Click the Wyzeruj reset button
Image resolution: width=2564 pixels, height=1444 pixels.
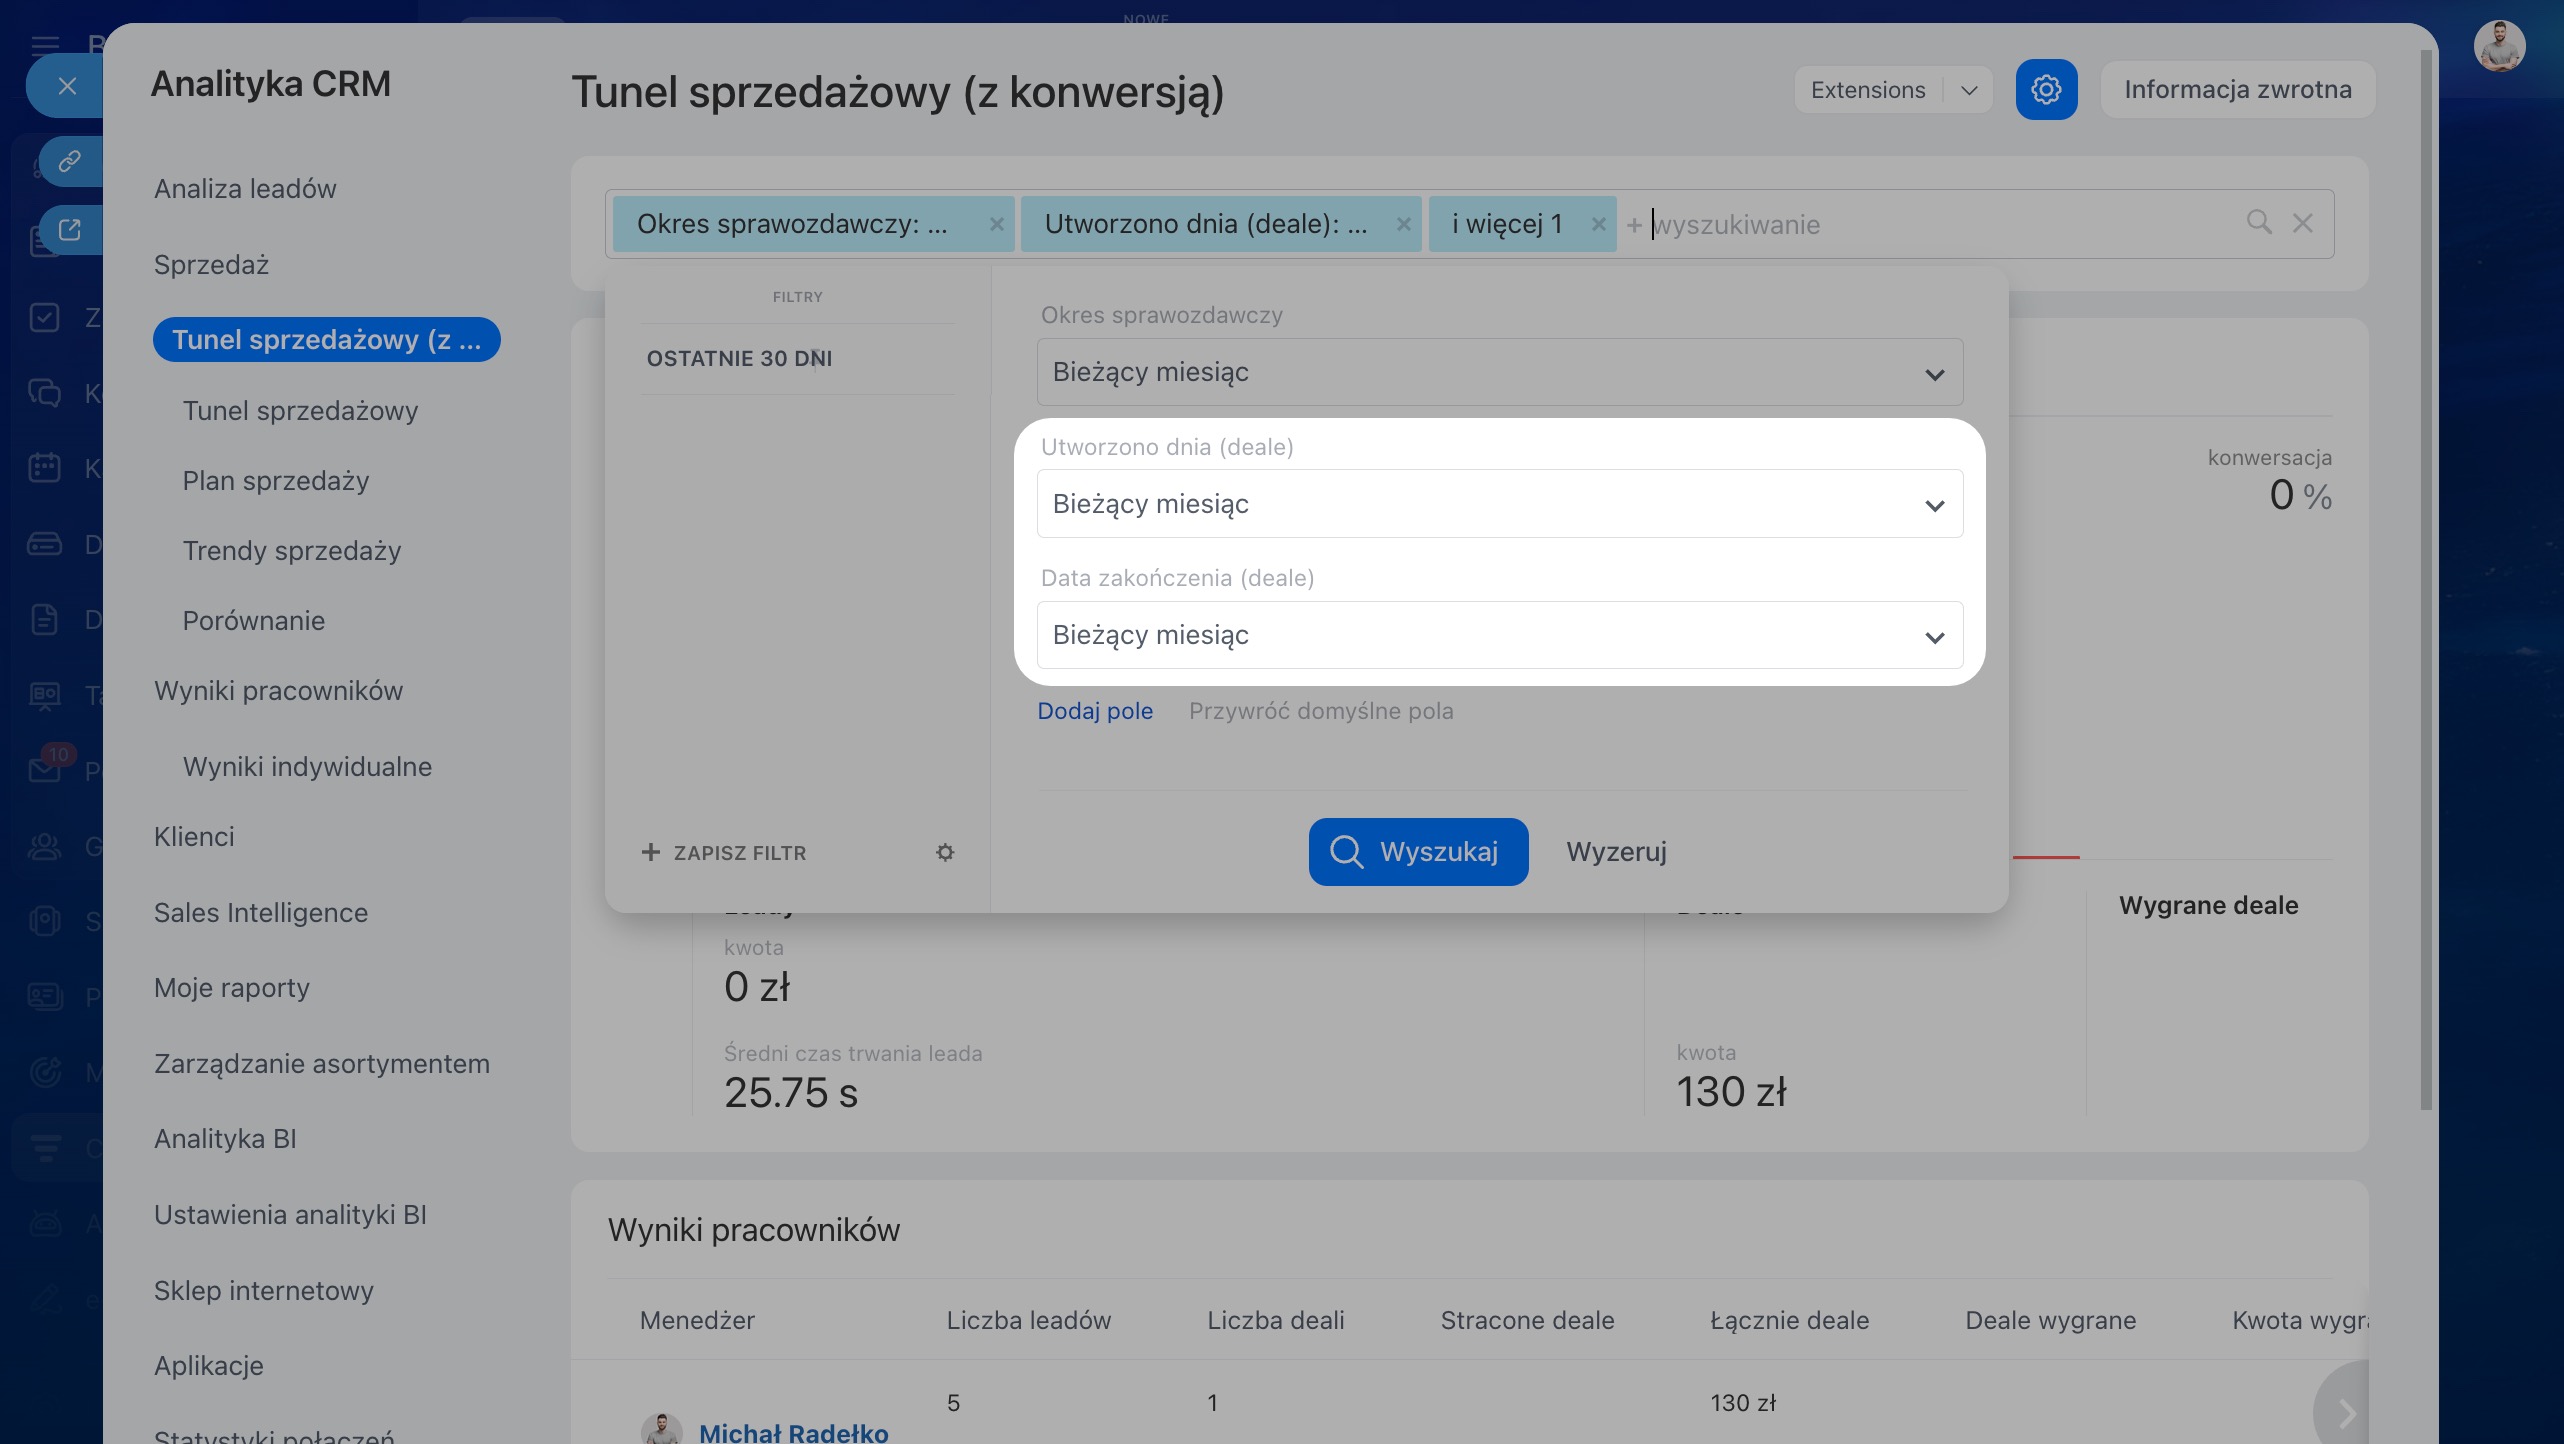[1616, 852]
